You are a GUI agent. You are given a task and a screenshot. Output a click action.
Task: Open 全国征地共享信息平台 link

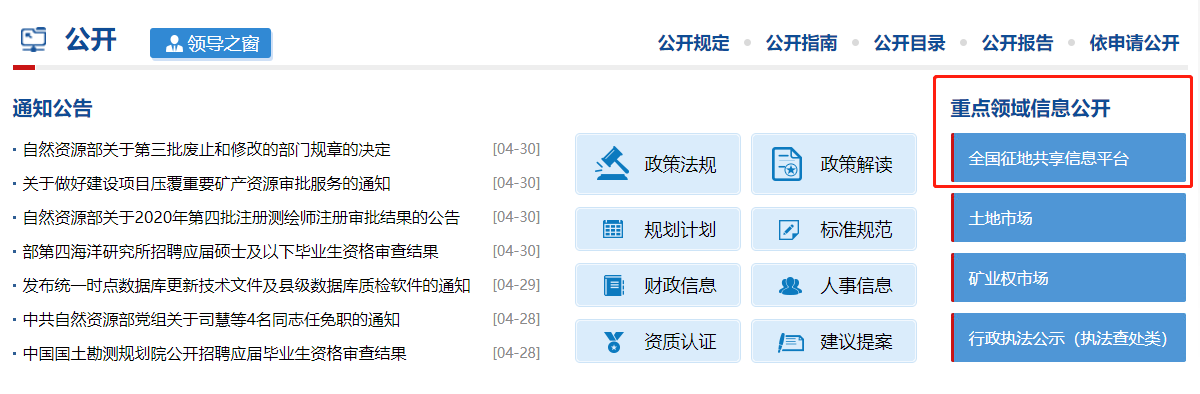point(1068,158)
